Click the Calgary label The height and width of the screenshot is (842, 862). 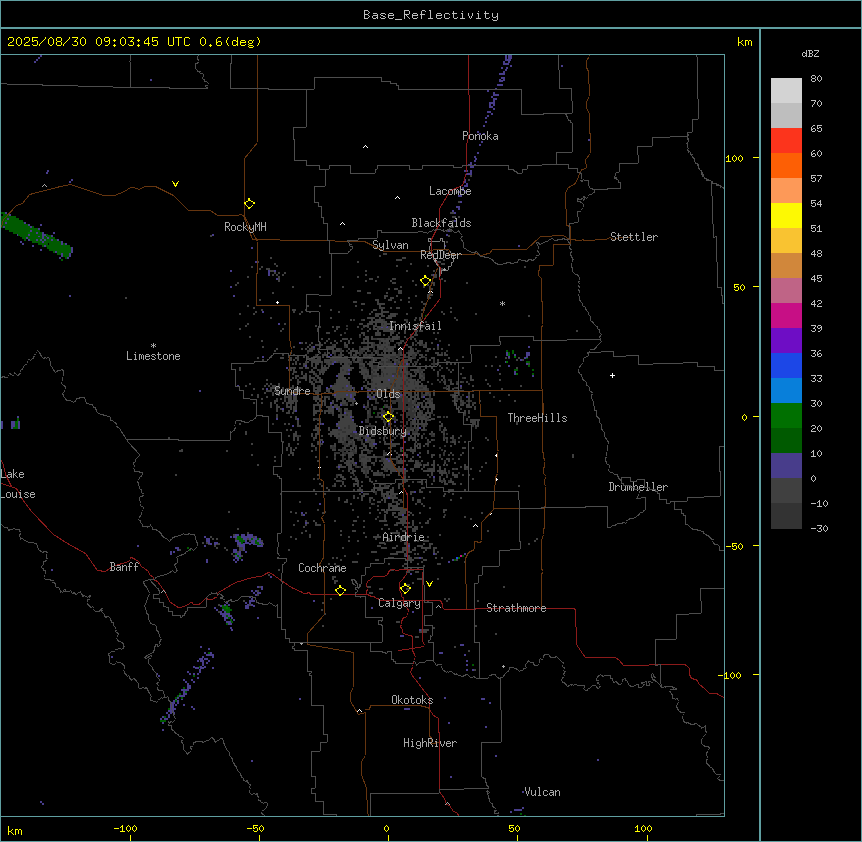[x=399, y=603]
